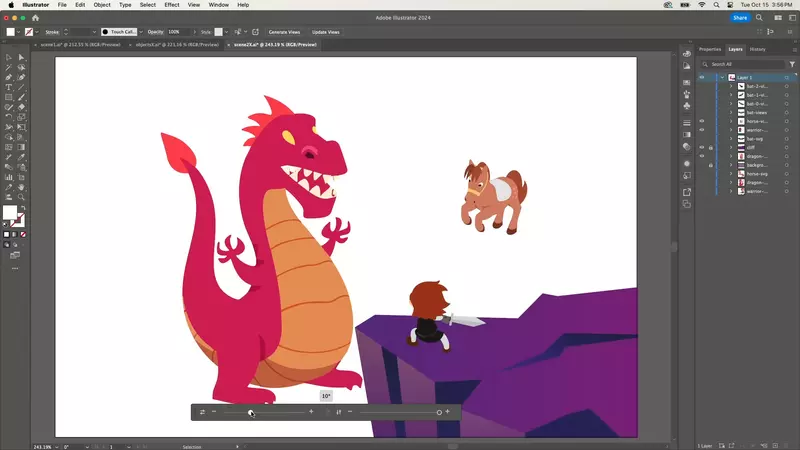
Task: Expand the bat-views sublayer
Action: tap(730, 112)
